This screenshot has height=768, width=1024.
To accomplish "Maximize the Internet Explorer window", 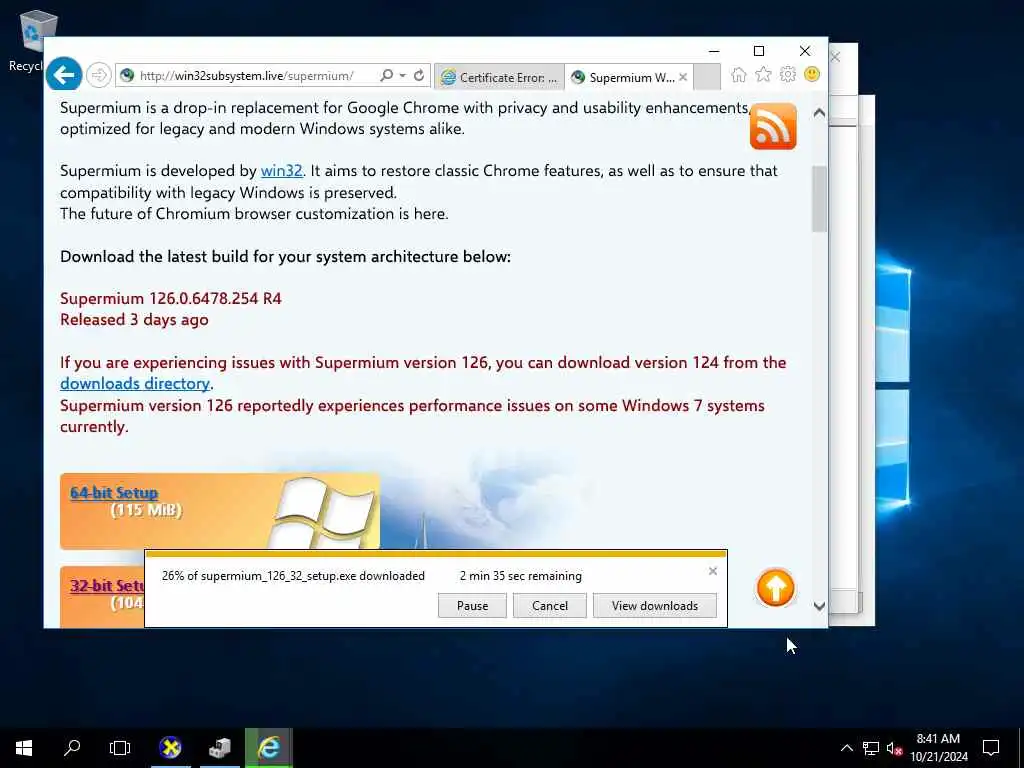I will click(x=759, y=51).
